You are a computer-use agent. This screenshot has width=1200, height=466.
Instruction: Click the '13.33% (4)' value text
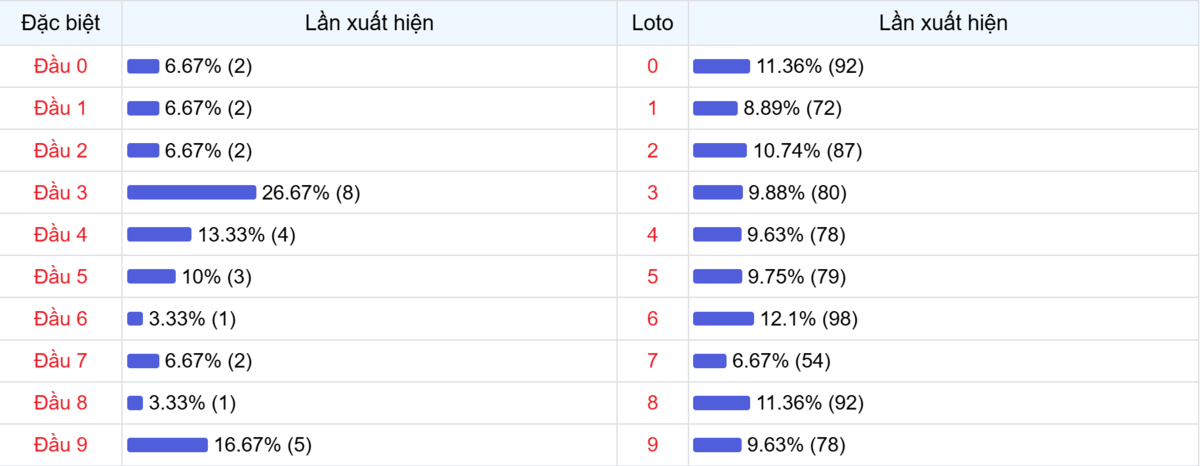point(246,235)
